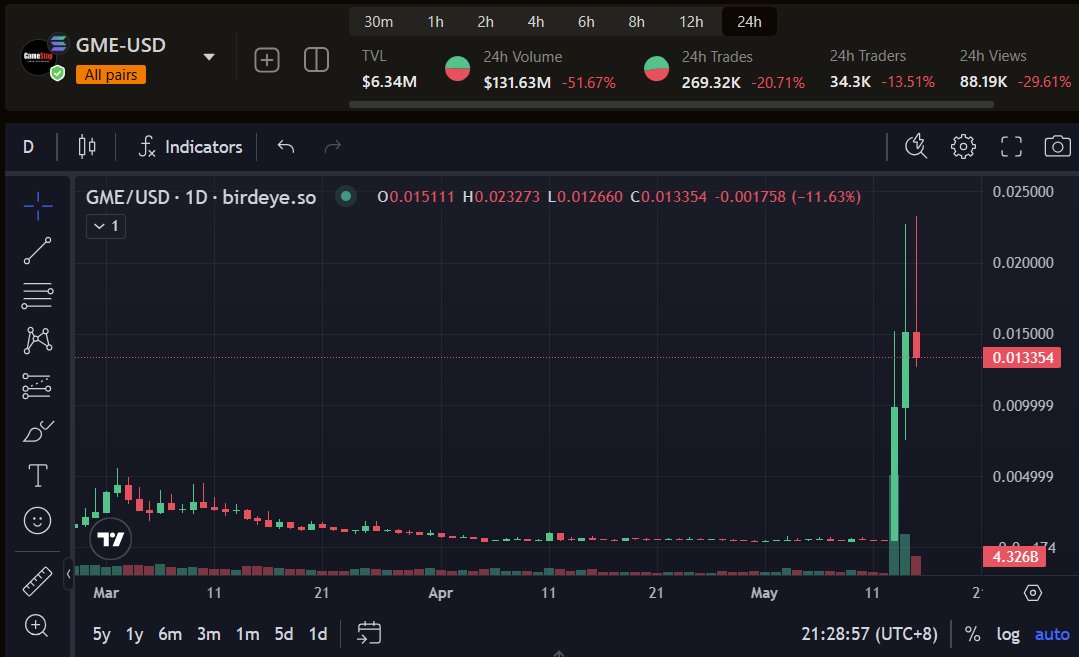This screenshot has width=1079, height=657.
Task: Undo the last chart action
Action: click(286, 147)
